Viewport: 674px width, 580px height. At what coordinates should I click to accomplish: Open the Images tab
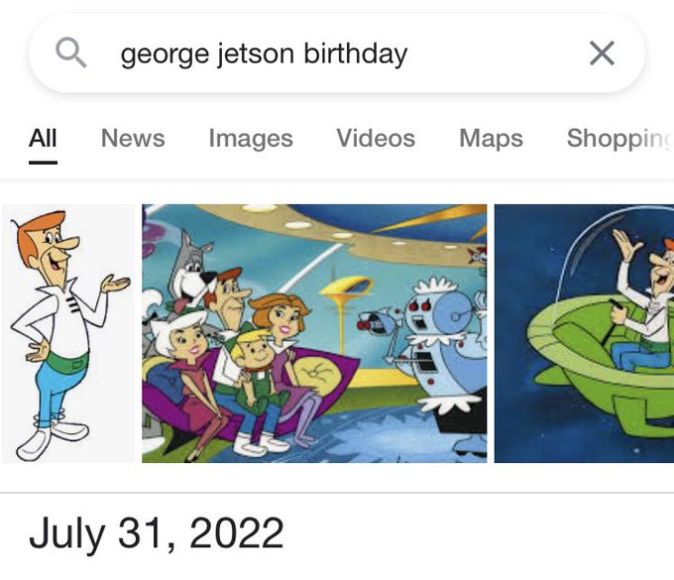250,138
